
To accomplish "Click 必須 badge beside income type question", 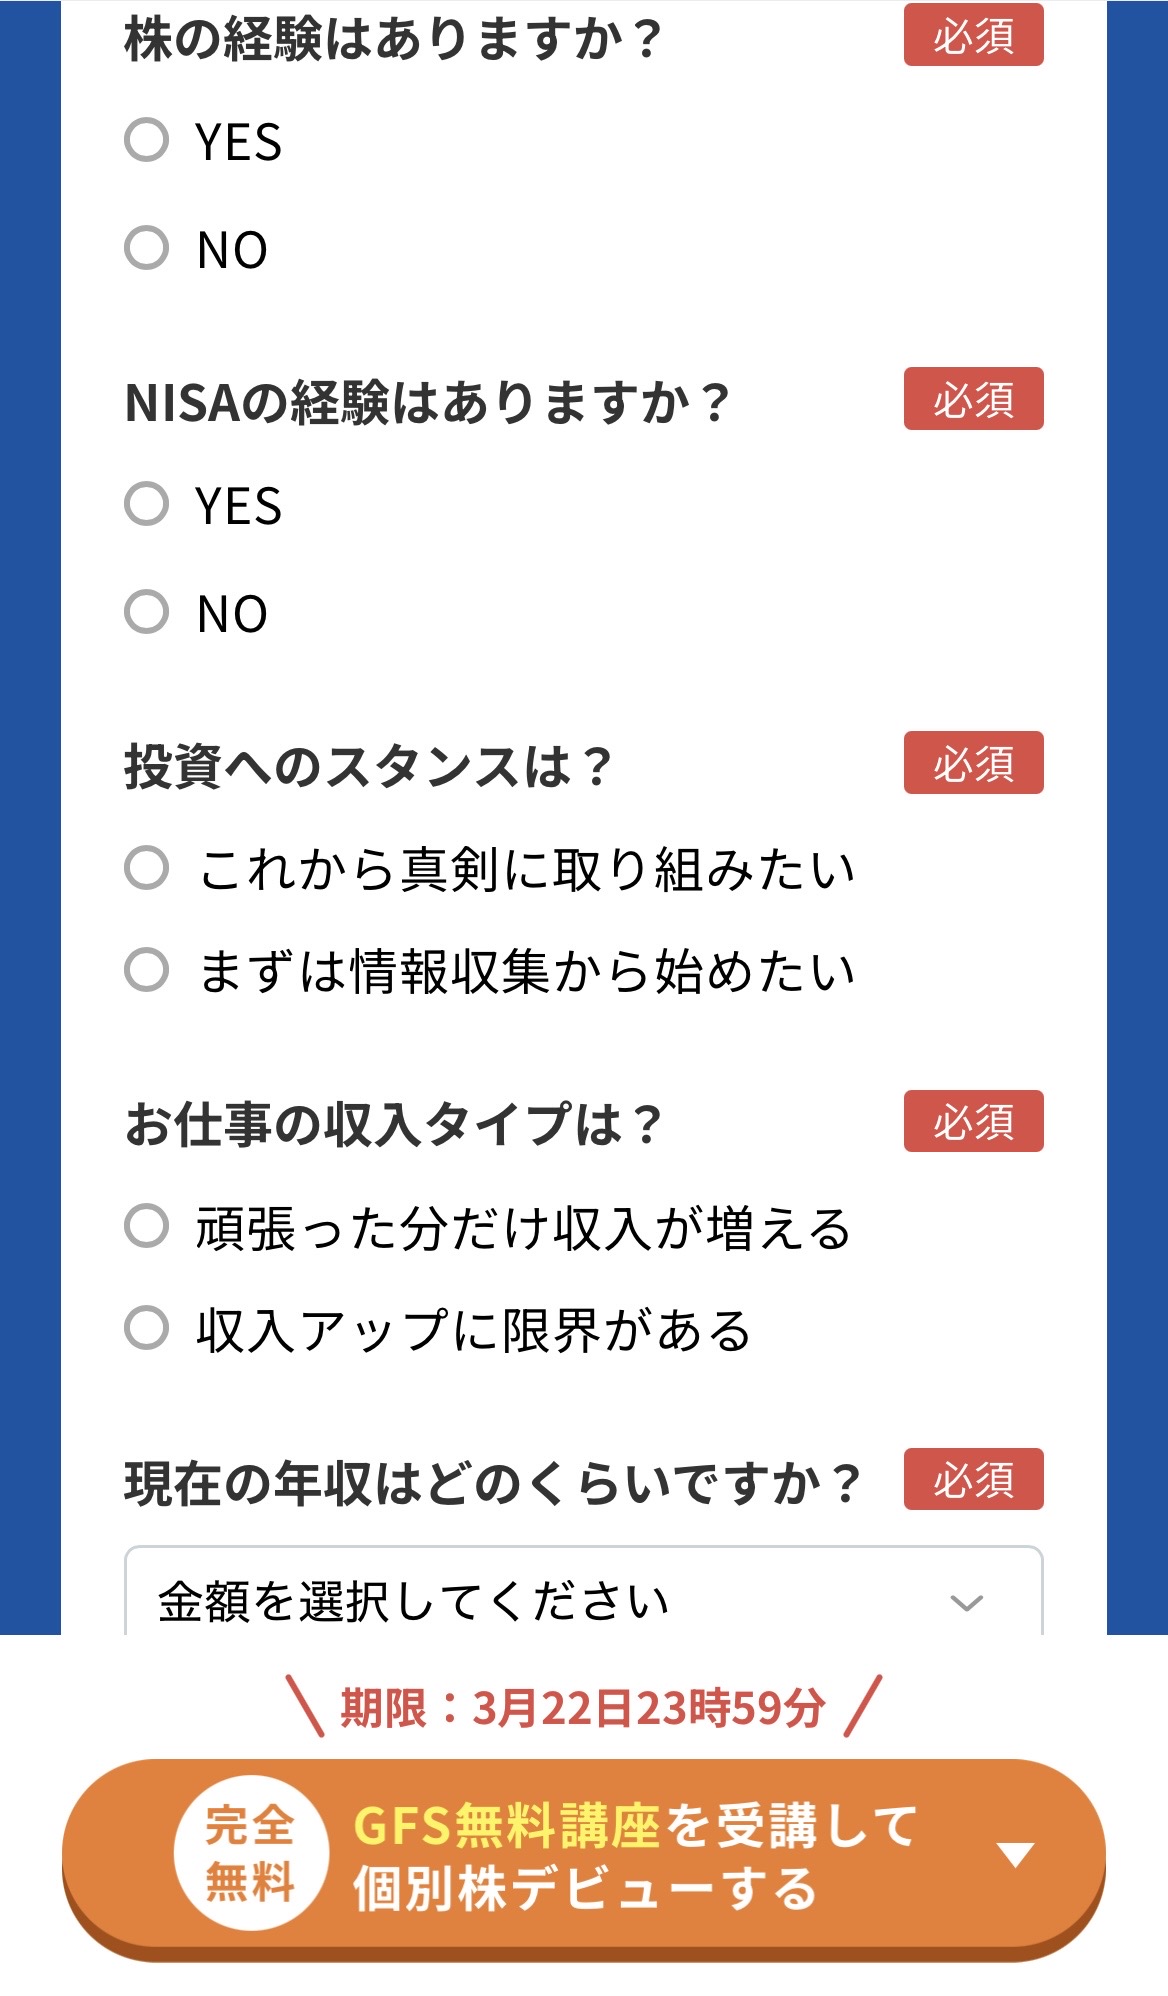I will click(973, 1122).
